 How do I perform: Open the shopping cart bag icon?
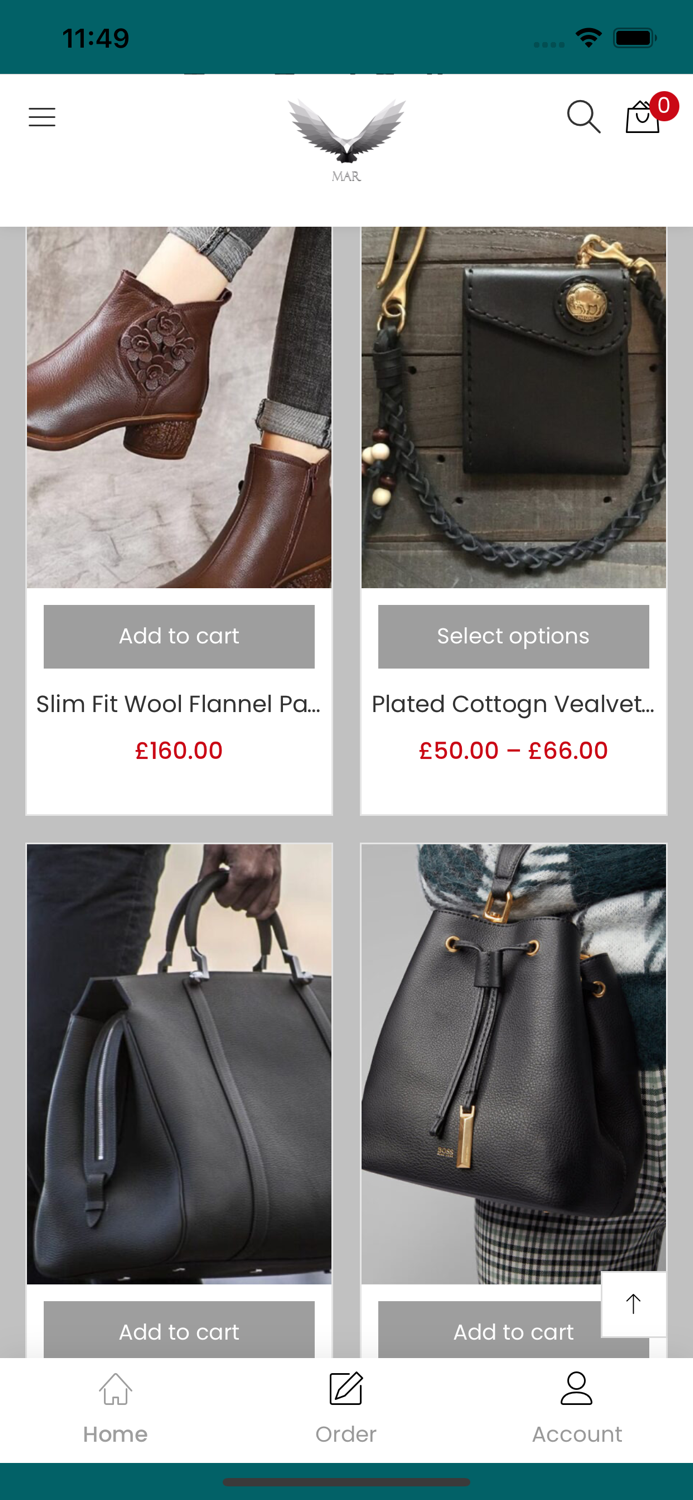pos(642,118)
